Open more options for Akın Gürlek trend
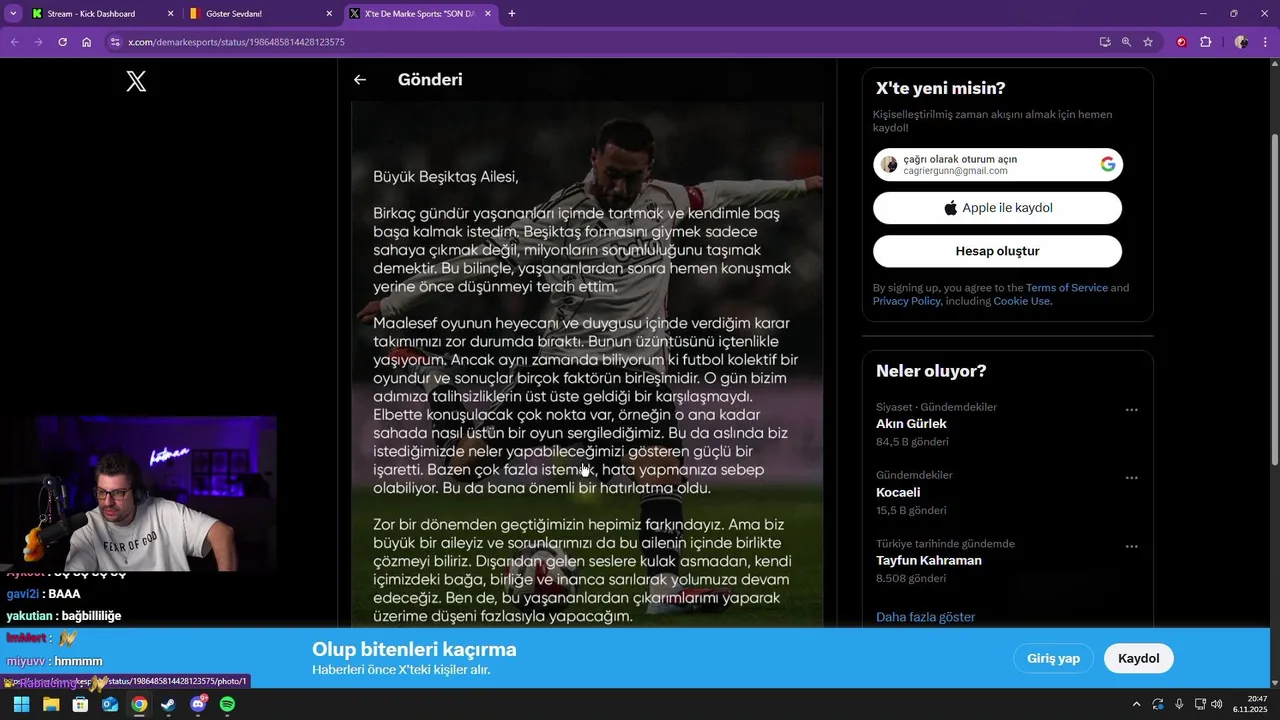This screenshot has height=720, width=1280. (1131, 410)
